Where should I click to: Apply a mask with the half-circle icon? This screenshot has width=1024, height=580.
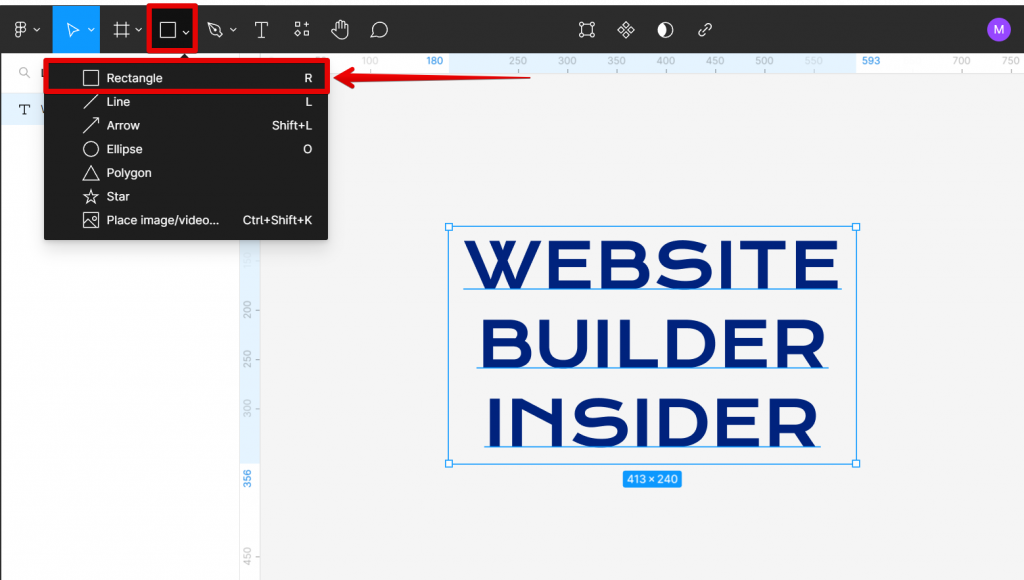[x=664, y=30]
